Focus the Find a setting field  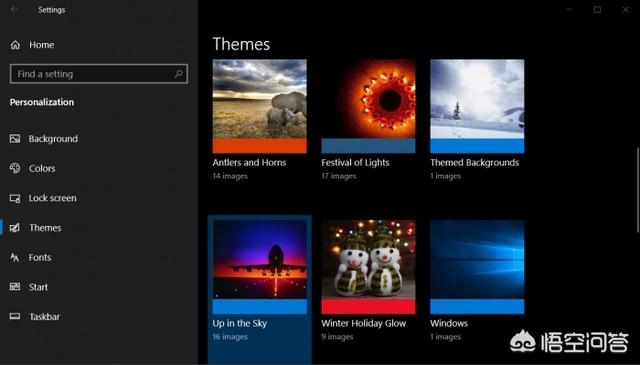point(99,74)
